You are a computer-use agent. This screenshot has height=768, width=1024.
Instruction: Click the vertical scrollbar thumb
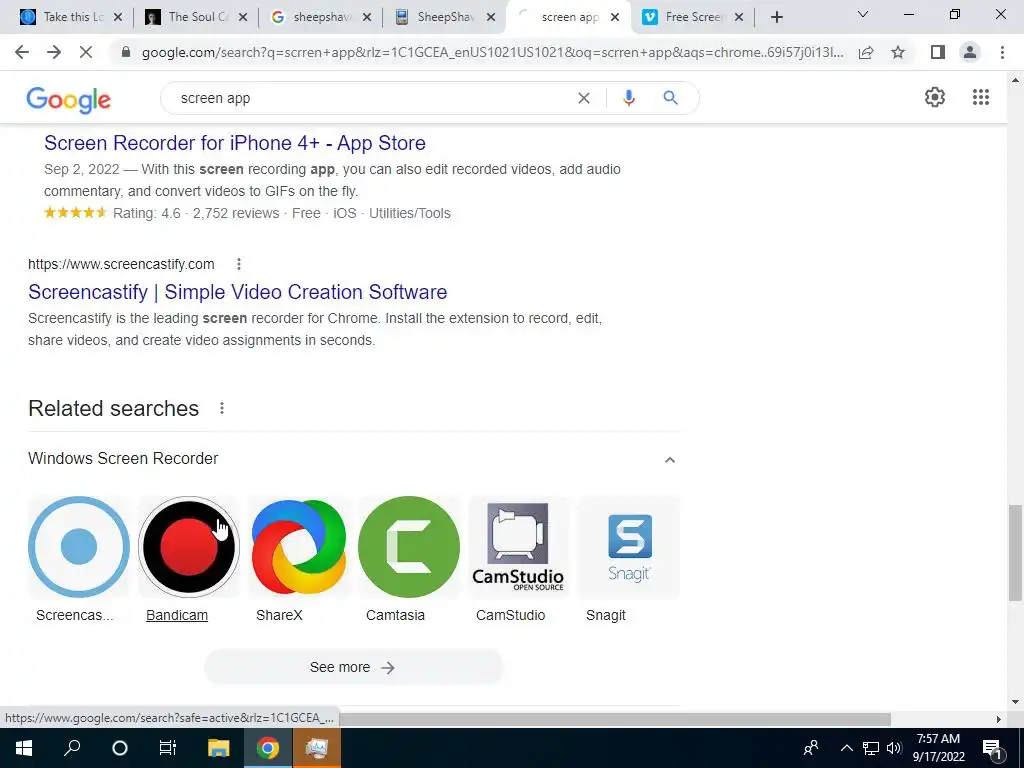(1015, 552)
